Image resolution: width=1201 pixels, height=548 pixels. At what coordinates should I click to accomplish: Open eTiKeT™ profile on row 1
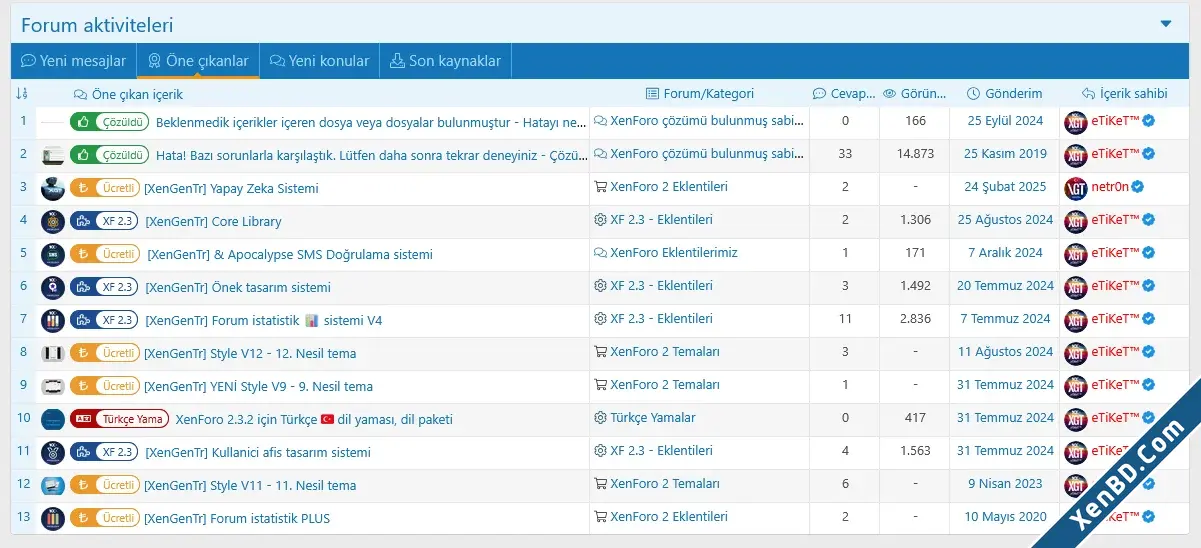click(x=1115, y=121)
